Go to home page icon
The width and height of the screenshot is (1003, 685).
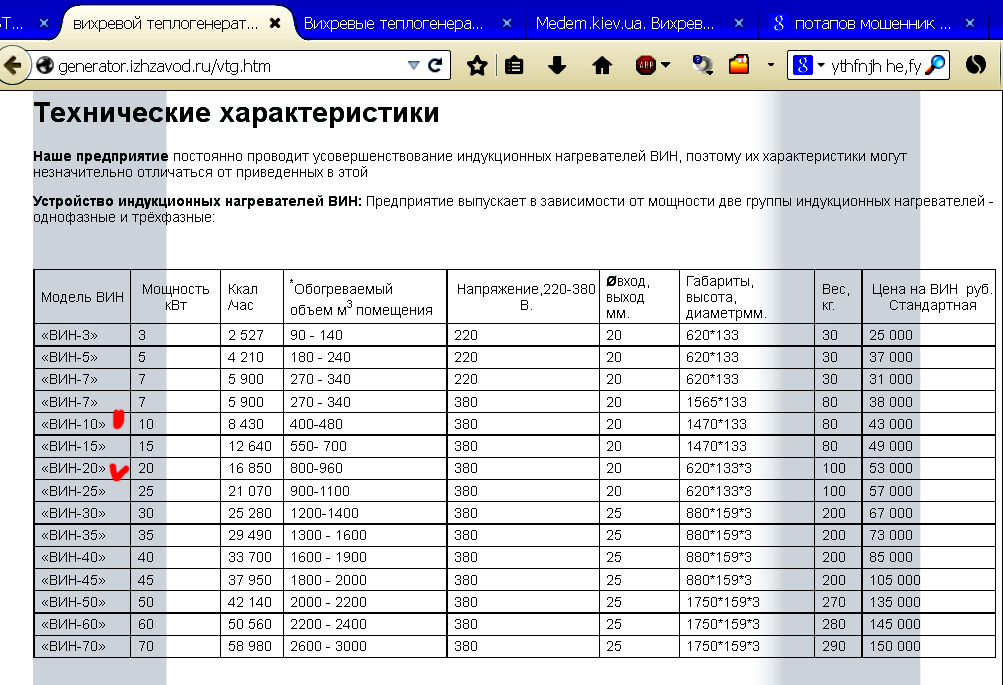point(601,65)
